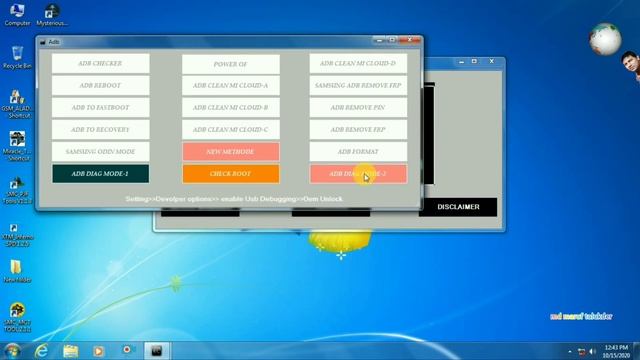Click the ADB REMOVE FRP button
This screenshot has height=360, width=640.
coord(358,129)
